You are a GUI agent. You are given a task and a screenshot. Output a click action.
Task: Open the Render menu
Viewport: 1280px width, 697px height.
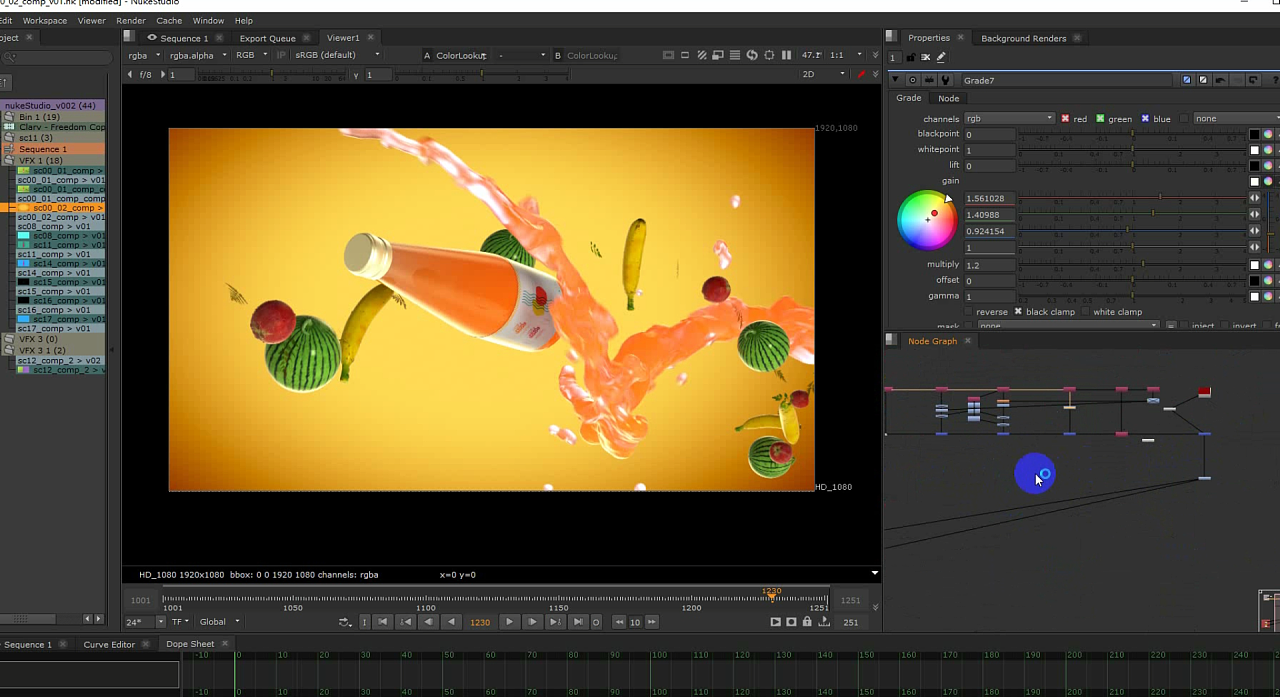point(130,20)
